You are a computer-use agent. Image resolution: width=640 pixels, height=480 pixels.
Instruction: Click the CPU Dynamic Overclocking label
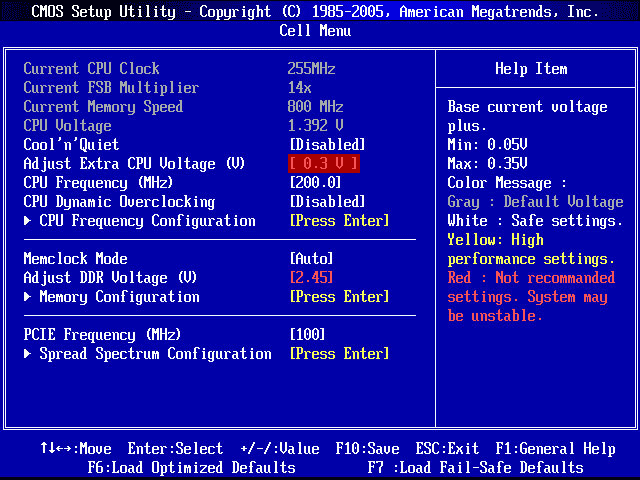pyautogui.click(x=119, y=202)
